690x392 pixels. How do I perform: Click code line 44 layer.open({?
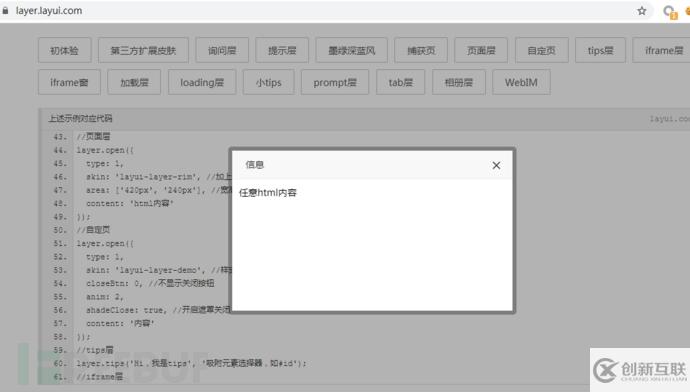105,150
